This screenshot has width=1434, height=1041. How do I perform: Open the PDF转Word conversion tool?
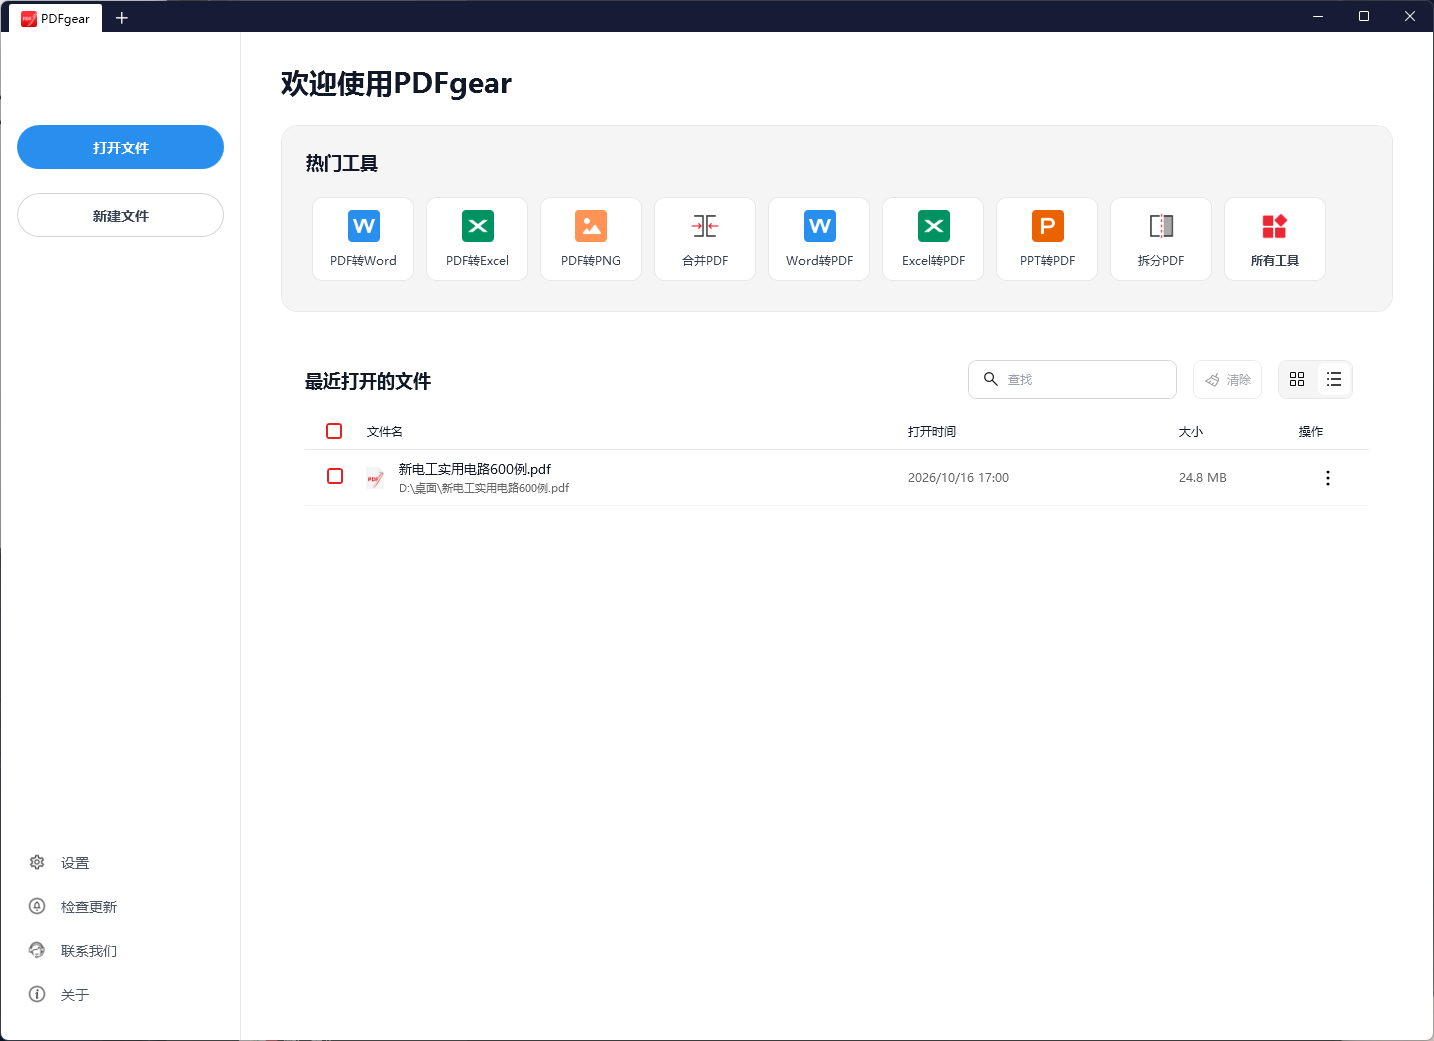coord(363,239)
